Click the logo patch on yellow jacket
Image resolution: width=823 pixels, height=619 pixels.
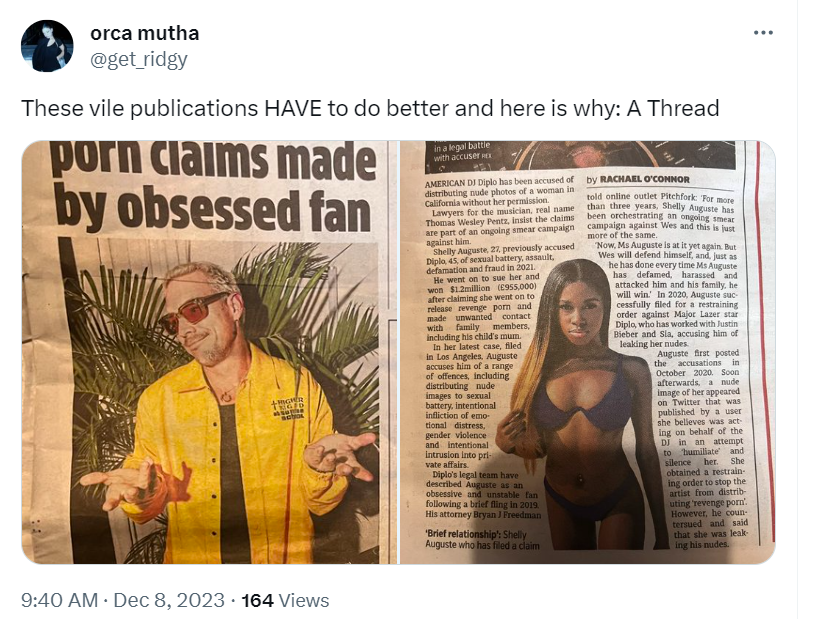pos(288,409)
